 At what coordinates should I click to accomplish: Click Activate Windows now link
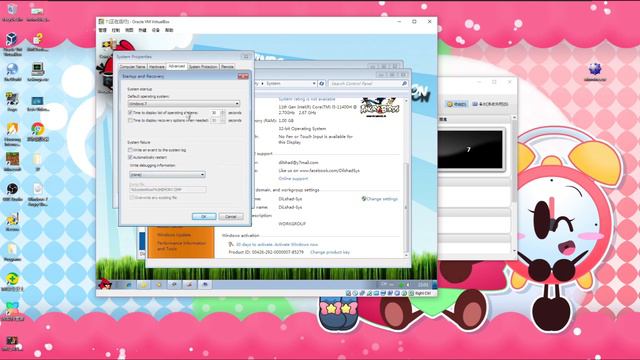click(x=296, y=244)
